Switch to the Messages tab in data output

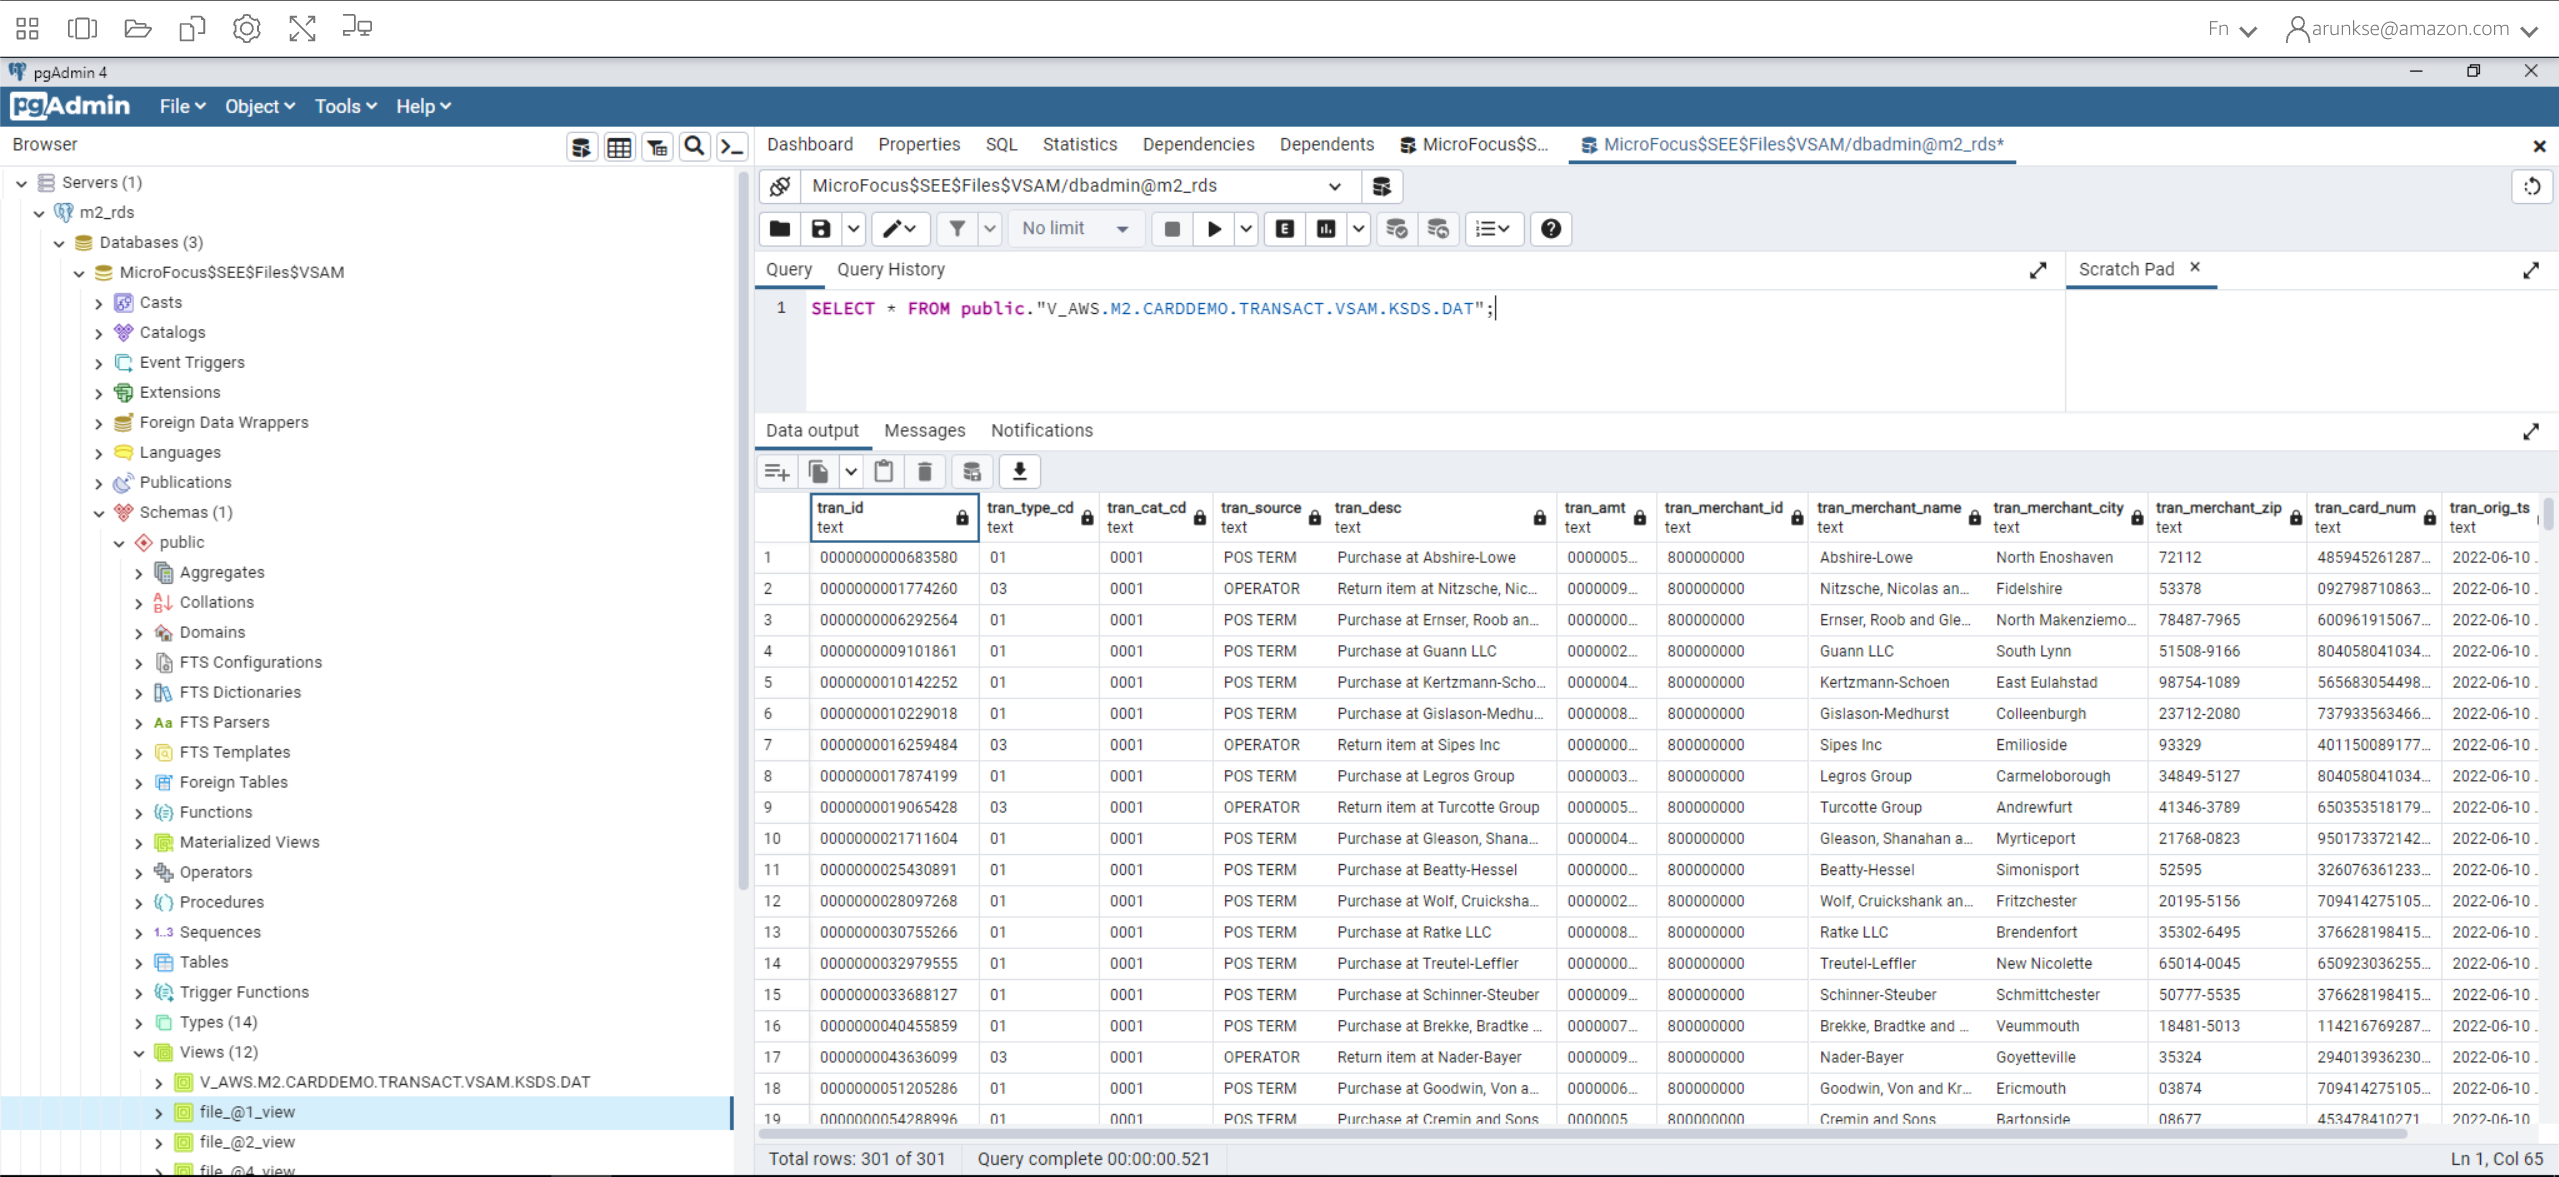point(923,430)
